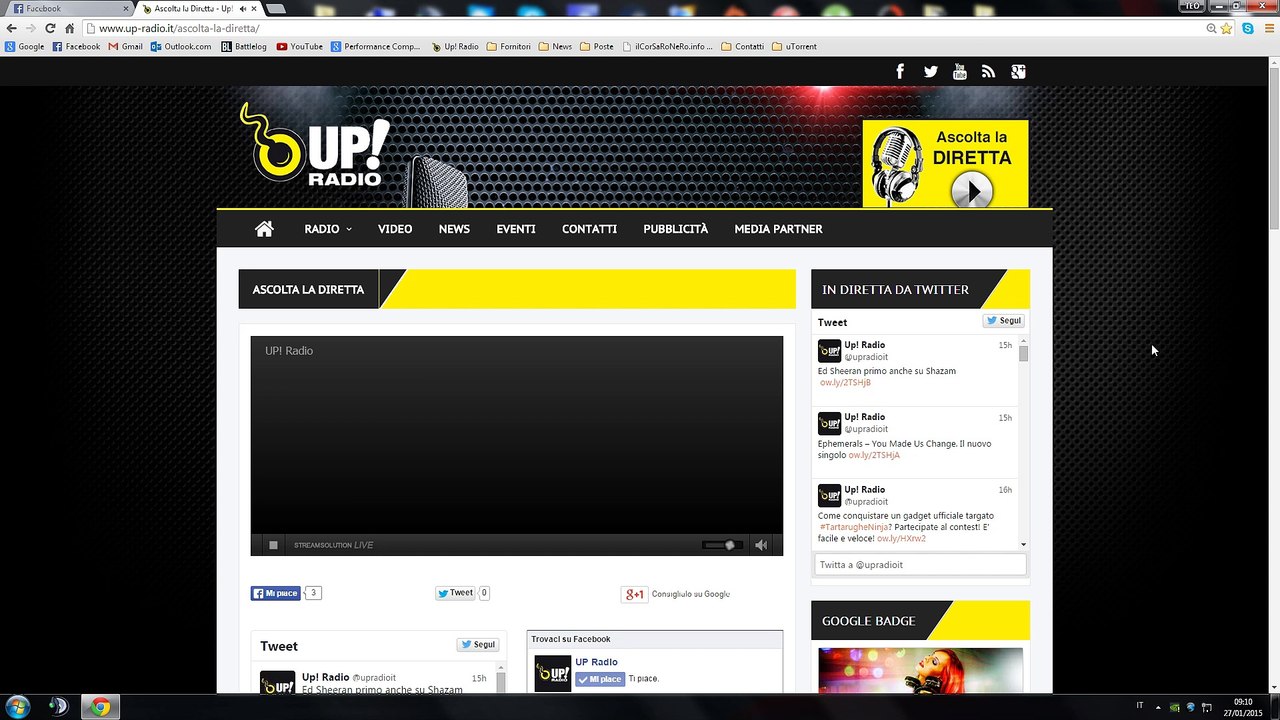Click Segui in the lower Tweet widget
Viewport: 1280px width, 720px height.
click(478, 645)
